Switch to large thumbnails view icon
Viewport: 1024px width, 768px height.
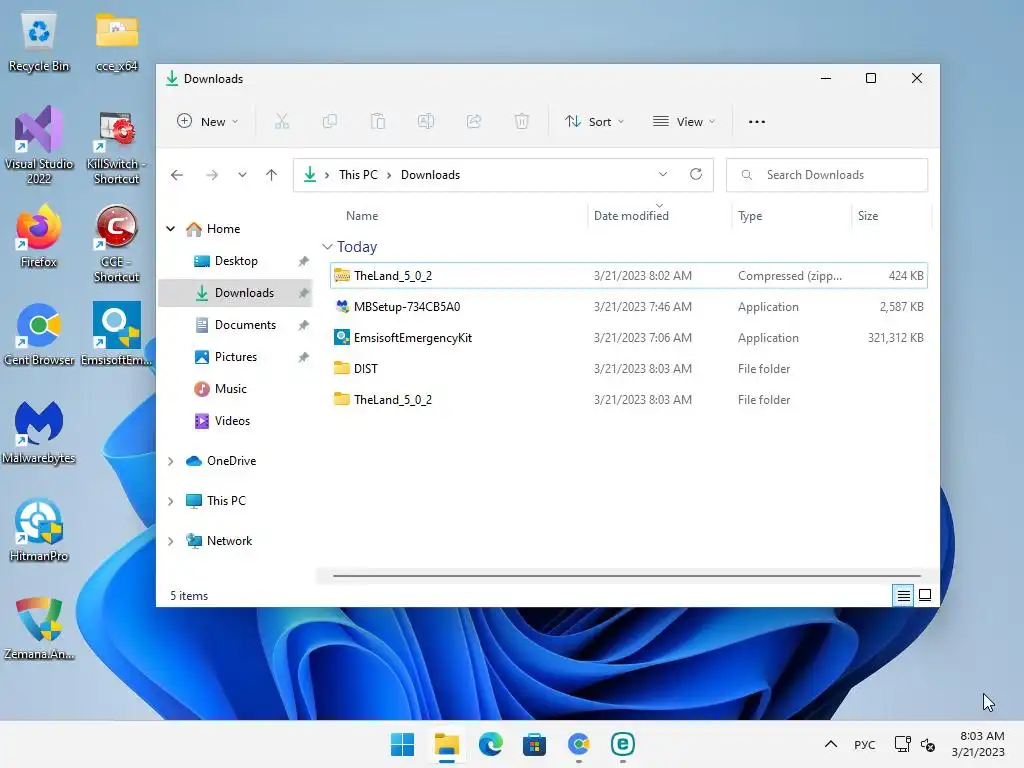[925, 596]
